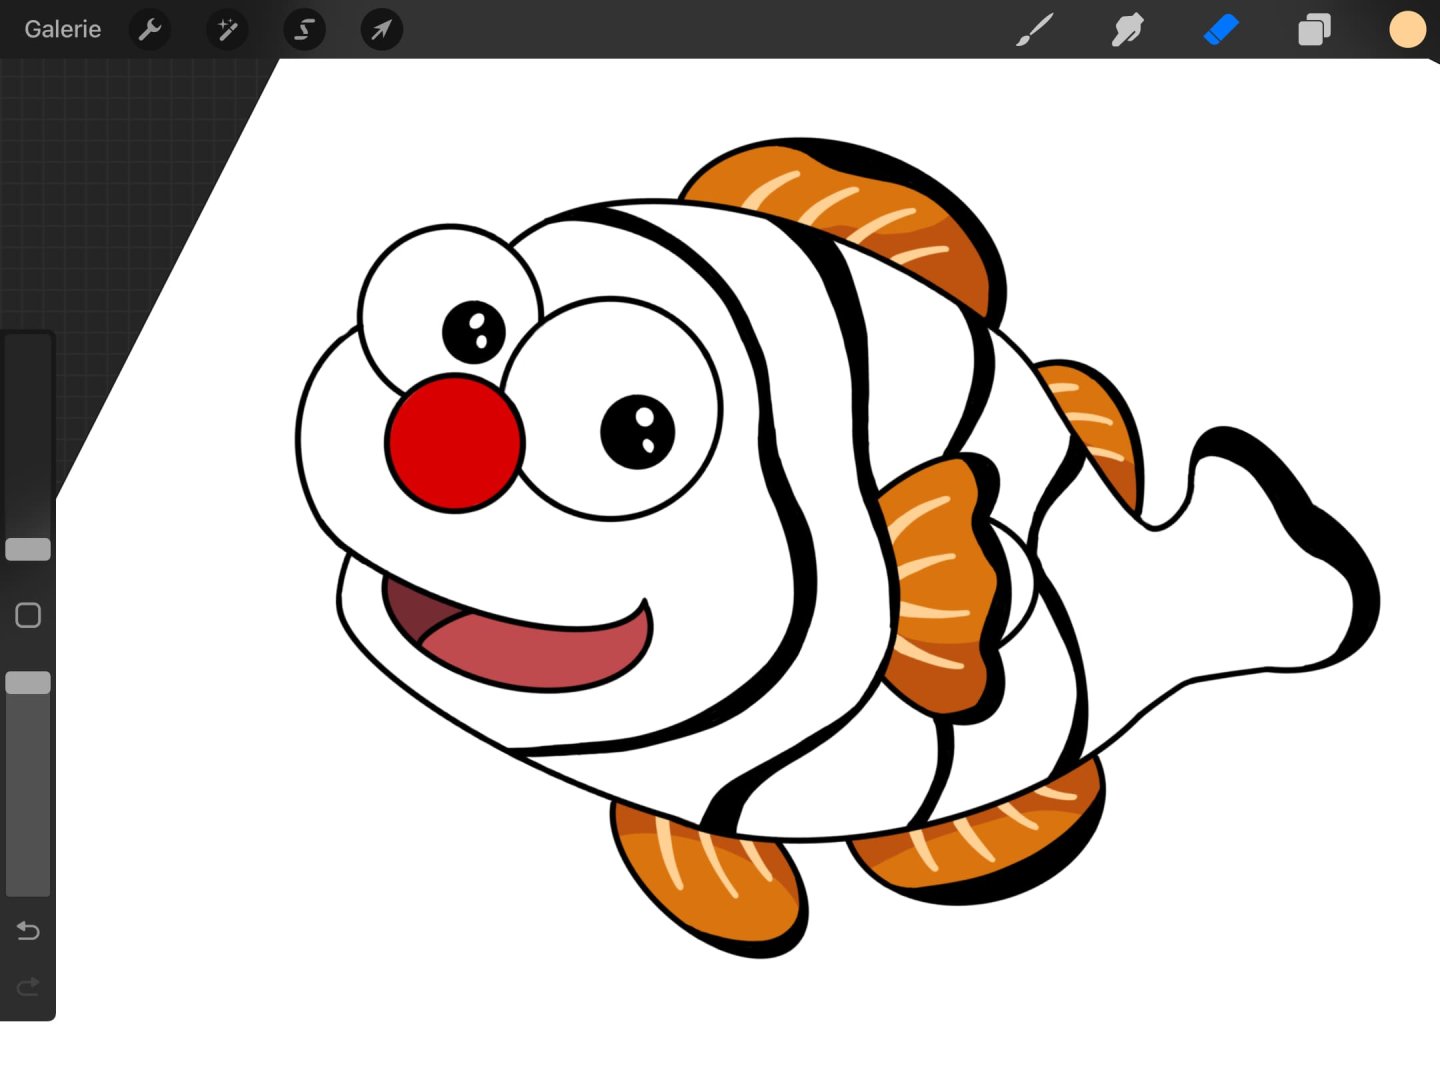Open the Actions wrench menu

click(x=150, y=30)
